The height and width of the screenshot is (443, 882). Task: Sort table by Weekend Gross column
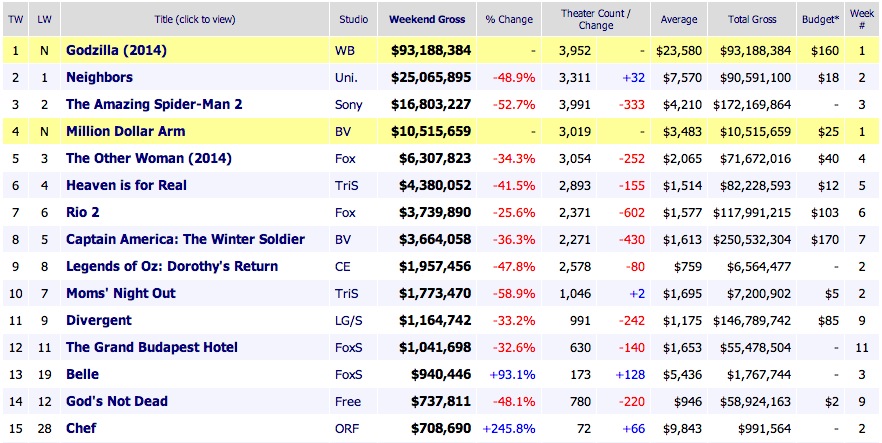pos(428,19)
